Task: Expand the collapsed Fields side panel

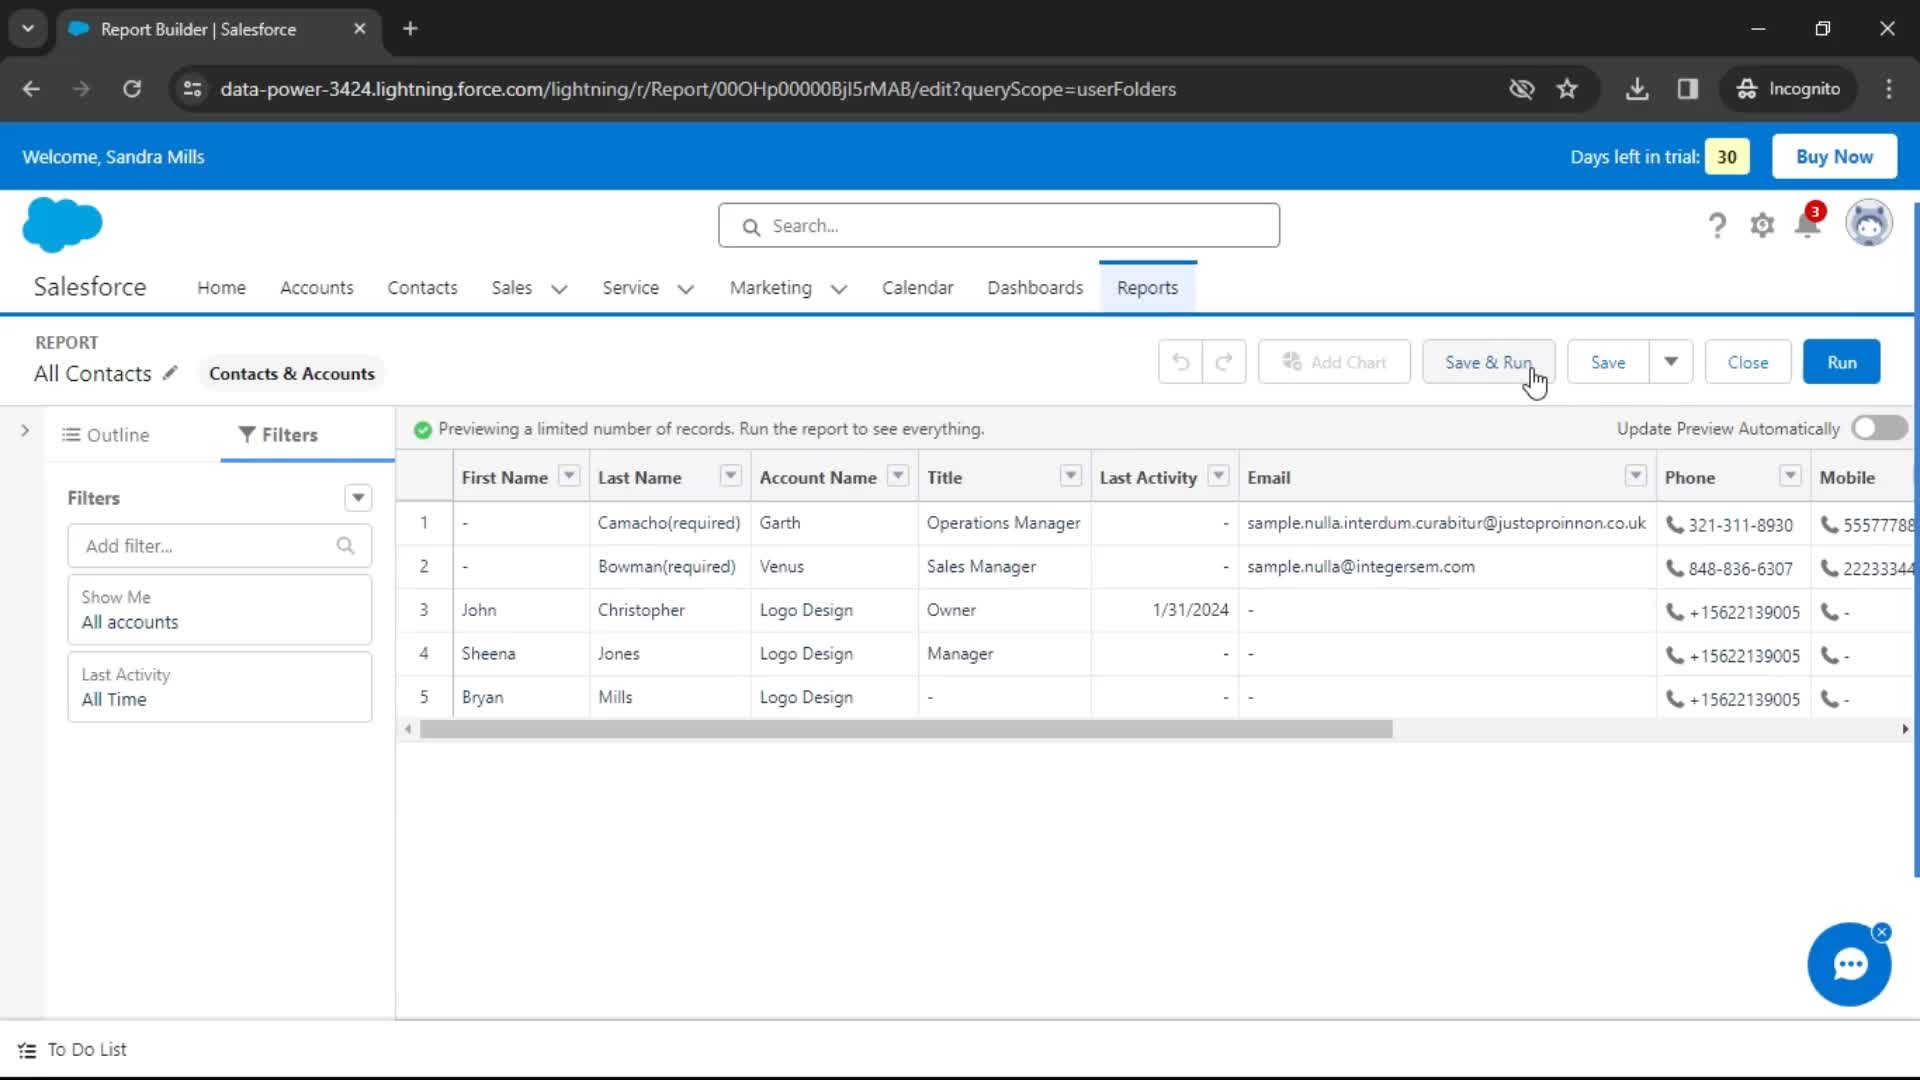Action: (x=24, y=431)
